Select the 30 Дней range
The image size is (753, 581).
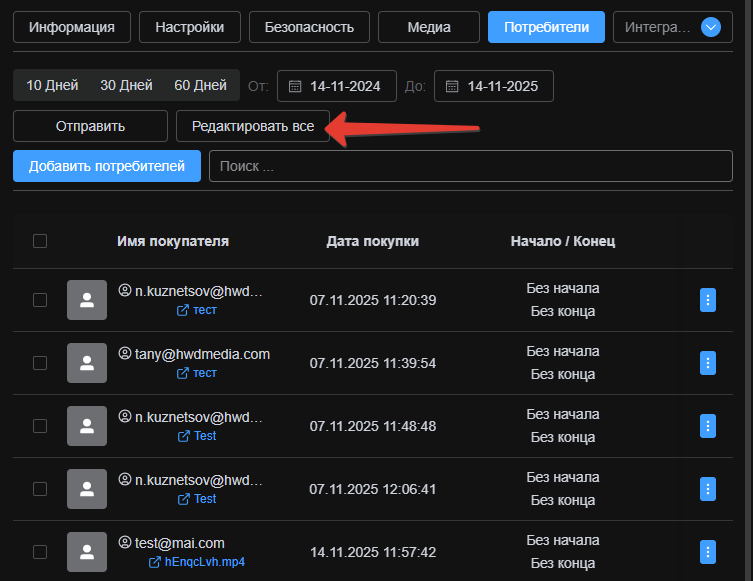[x=126, y=85]
